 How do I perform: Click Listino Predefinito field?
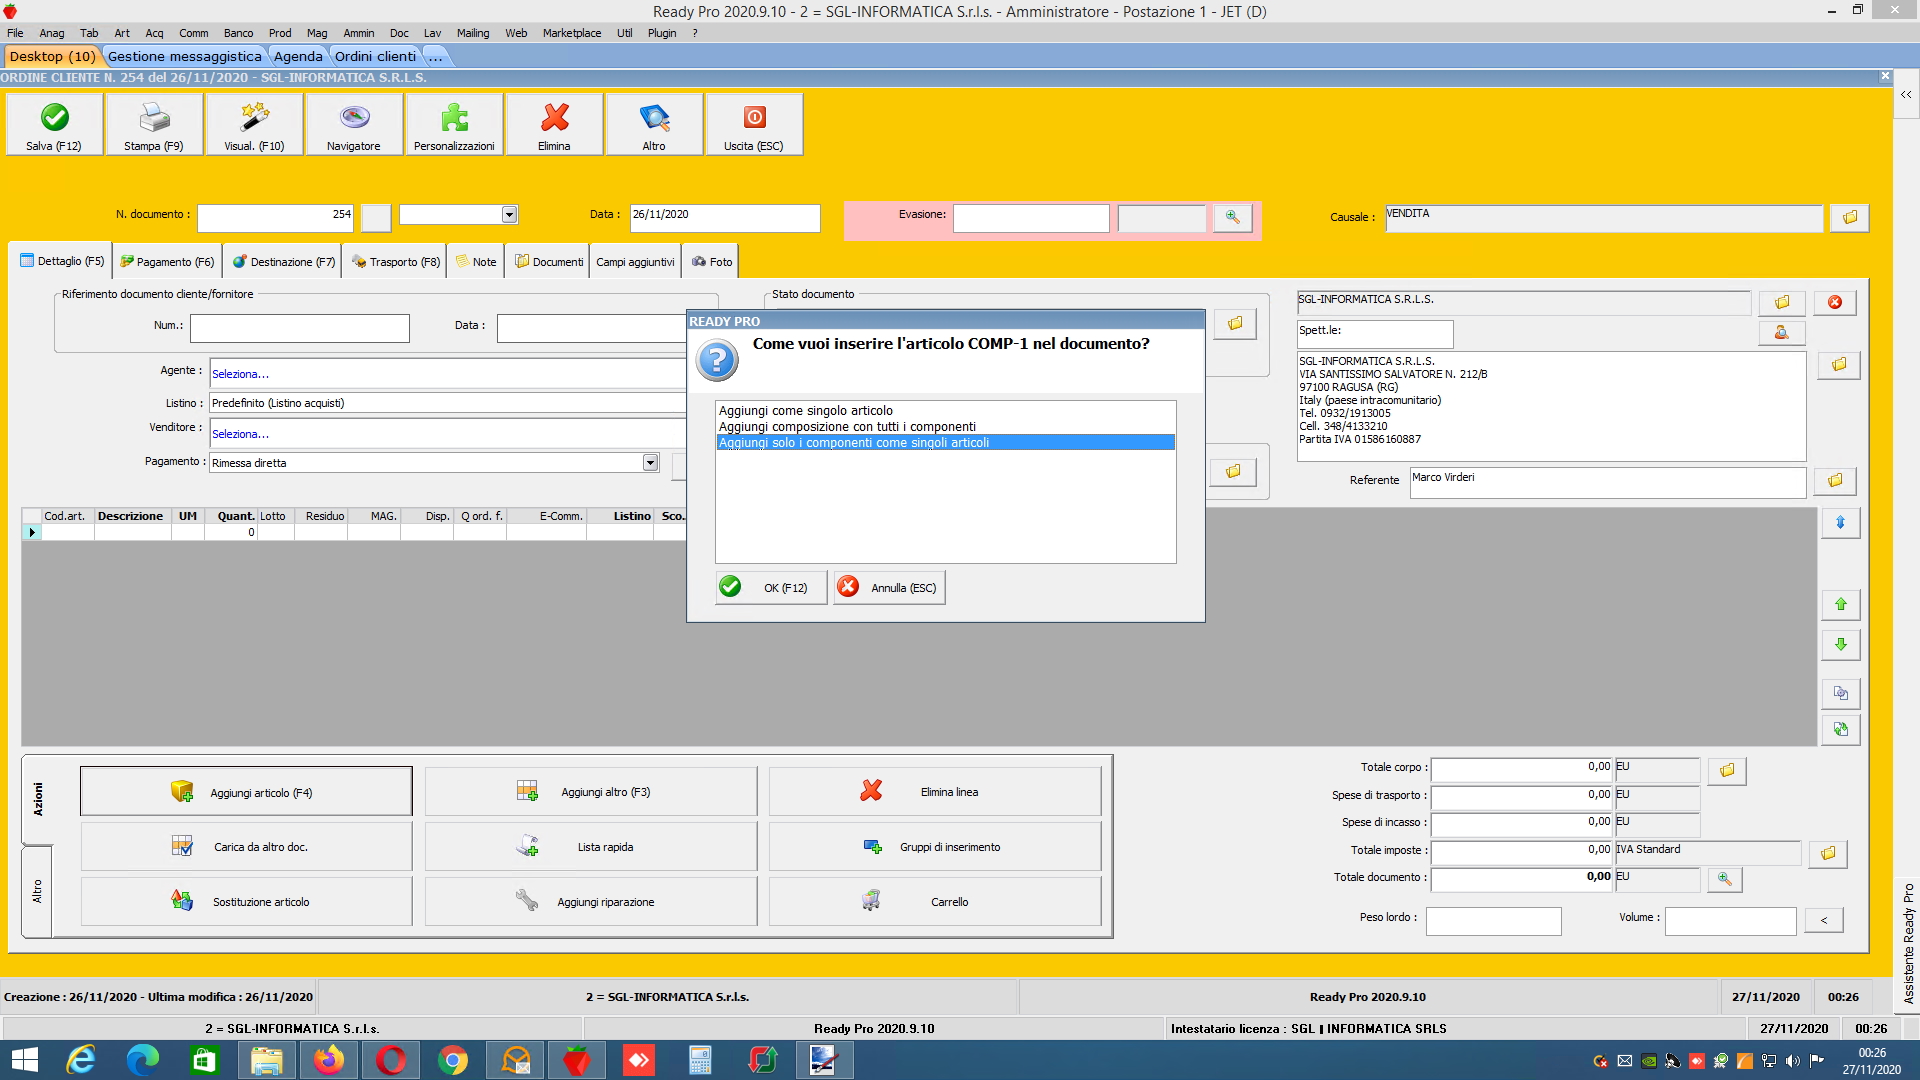point(447,403)
